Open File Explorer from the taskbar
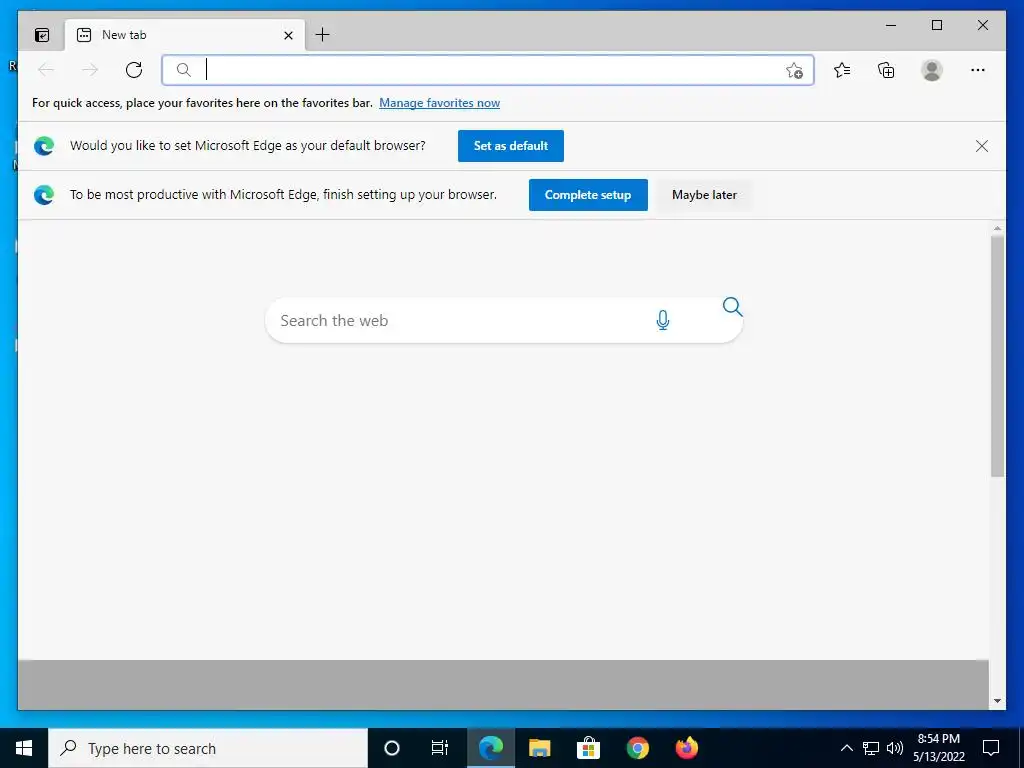This screenshot has width=1024, height=768. click(539, 748)
